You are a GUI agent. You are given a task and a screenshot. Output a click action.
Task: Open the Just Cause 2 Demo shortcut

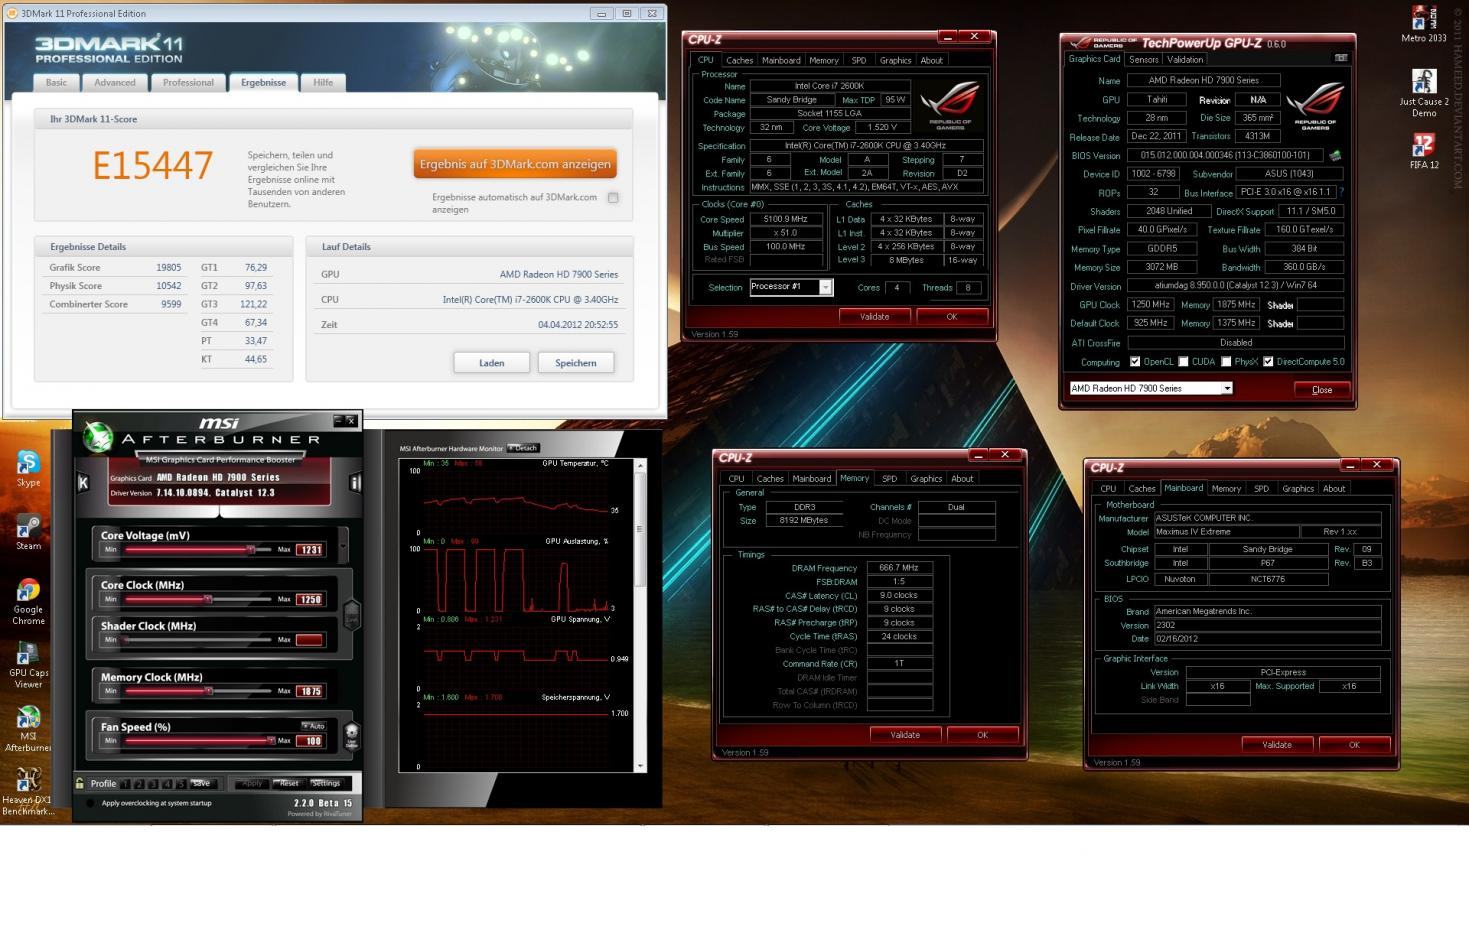pyautogui.click(x=1424, y=93)
